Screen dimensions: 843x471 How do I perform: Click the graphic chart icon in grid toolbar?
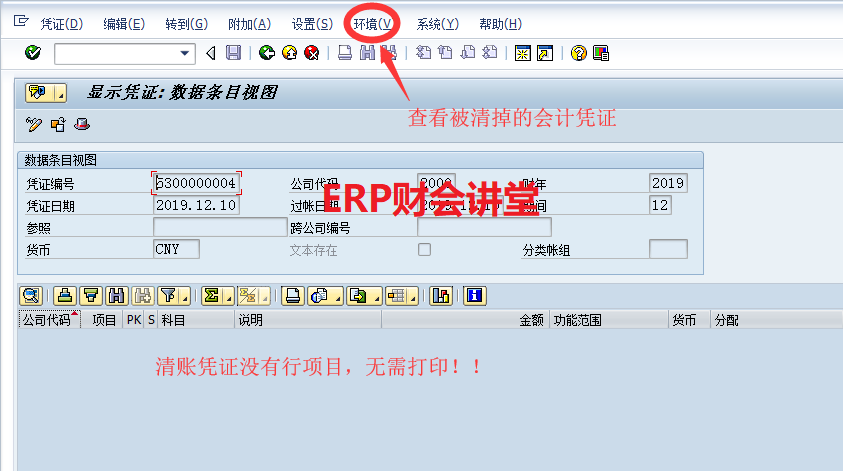tap(441, 295)
